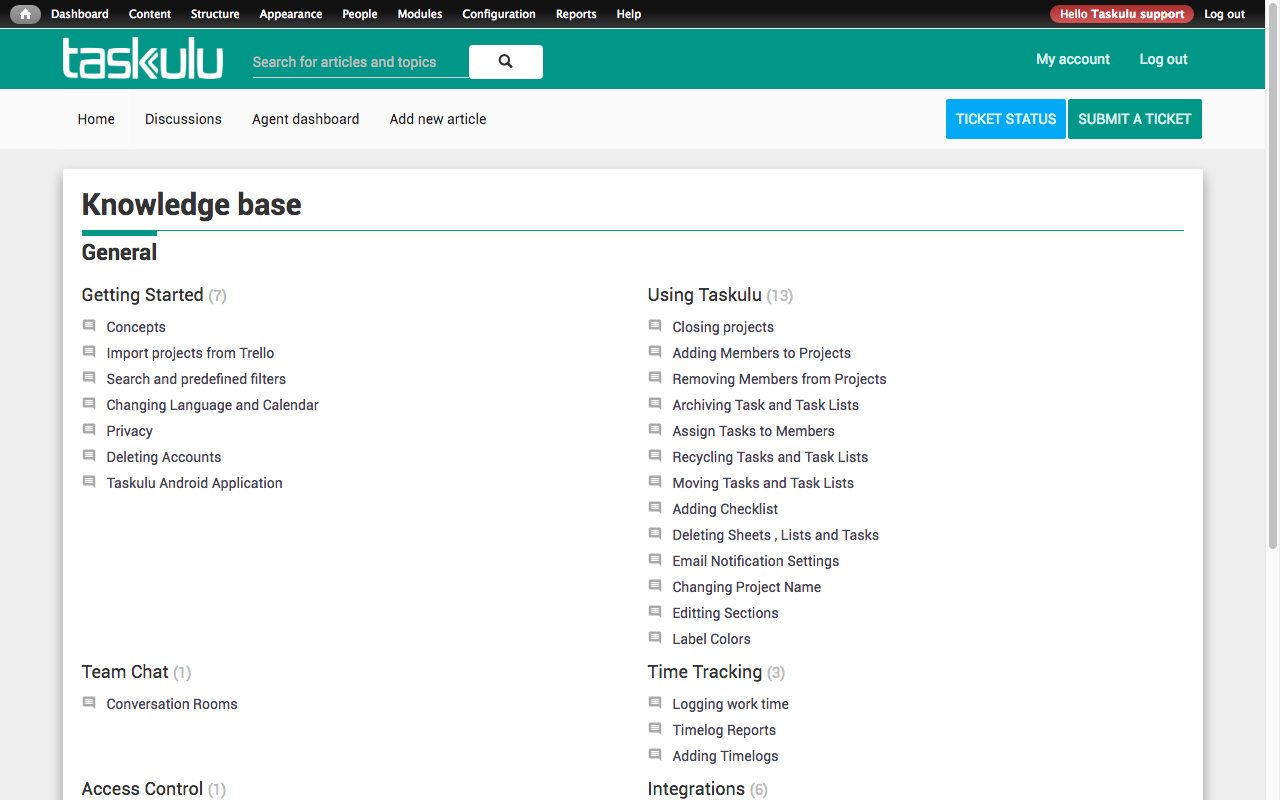1280x800 pixels.
Task: Click icon beside Deleting Accounts
Action: [x=89, y=456]
